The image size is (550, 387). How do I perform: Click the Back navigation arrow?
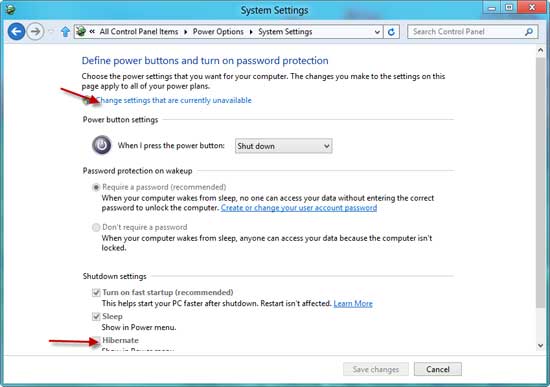click(16, 32)
